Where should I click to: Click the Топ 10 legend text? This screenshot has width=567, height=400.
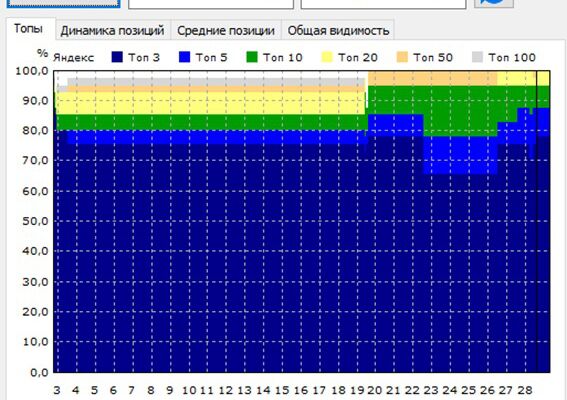point(282,57)
